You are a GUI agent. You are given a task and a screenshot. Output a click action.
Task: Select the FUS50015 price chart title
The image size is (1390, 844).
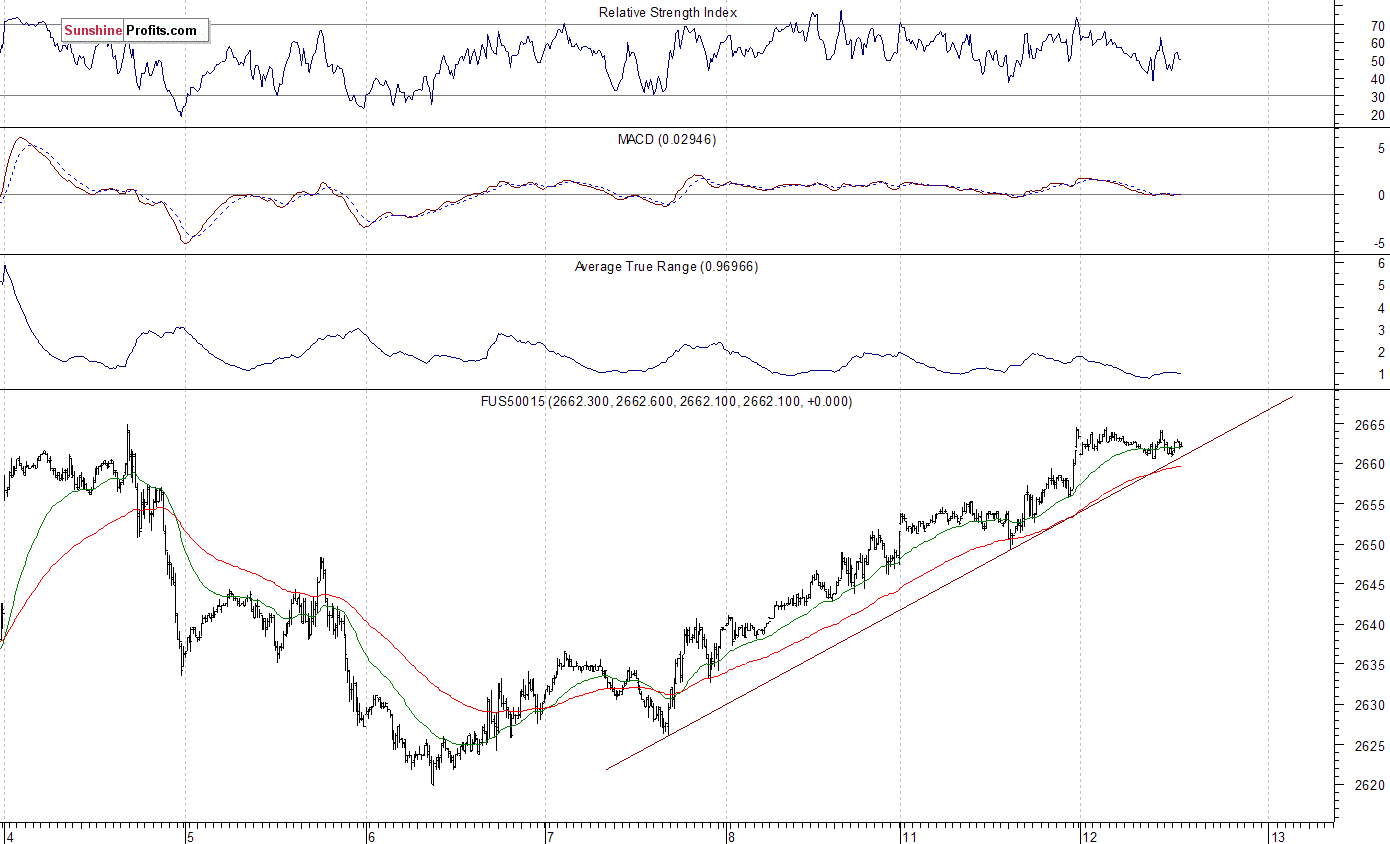pyautogui.click(x=667, y=401)
